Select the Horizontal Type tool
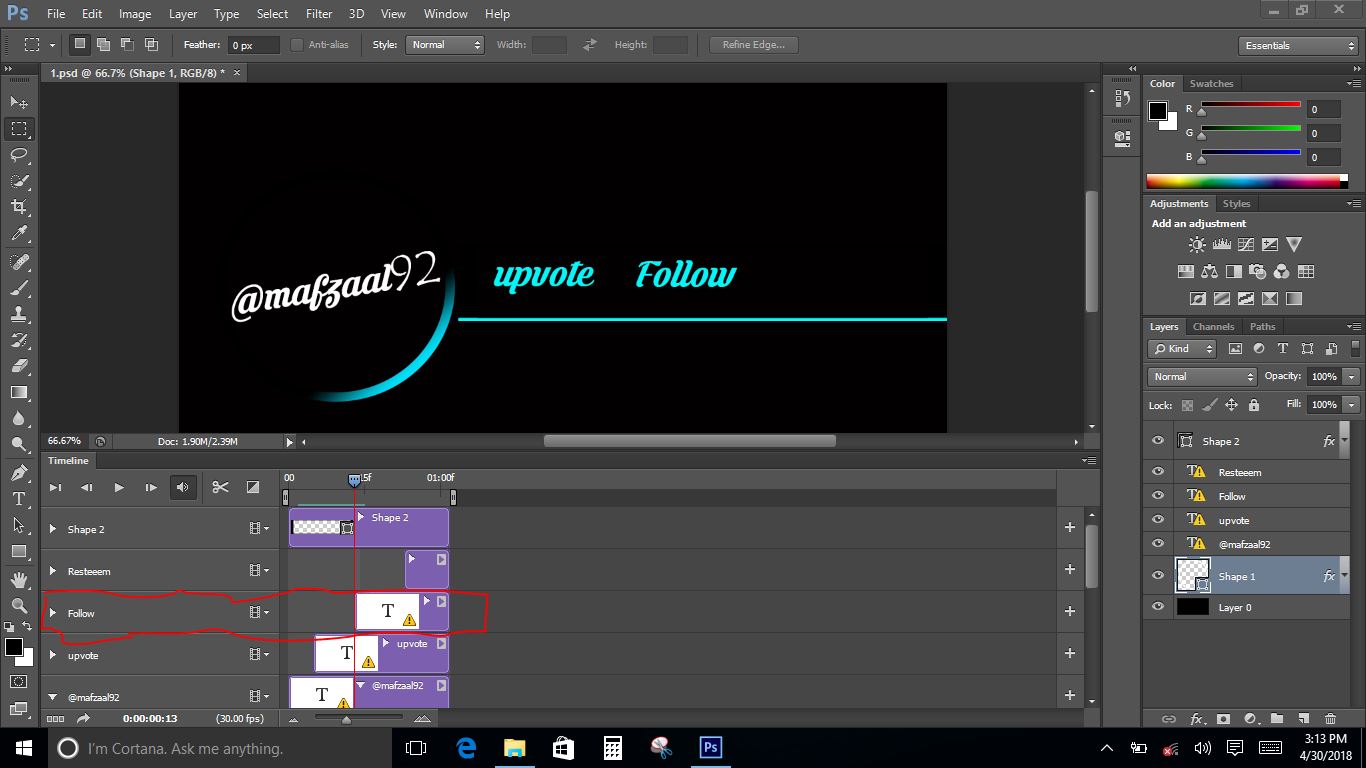This screenshot has height=768, width=1366. tap(19, 499)
